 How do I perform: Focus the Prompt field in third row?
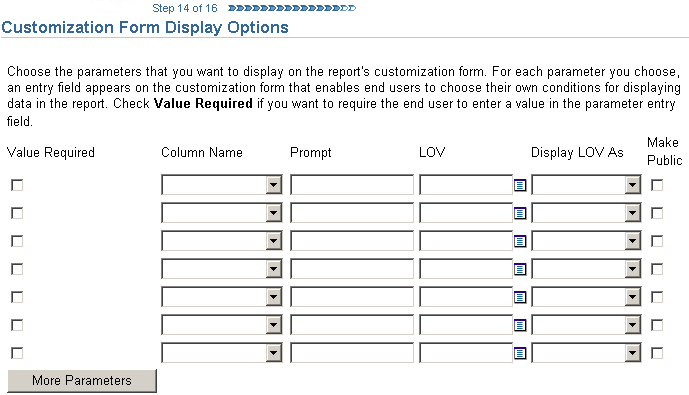click(x=352, y=241)
